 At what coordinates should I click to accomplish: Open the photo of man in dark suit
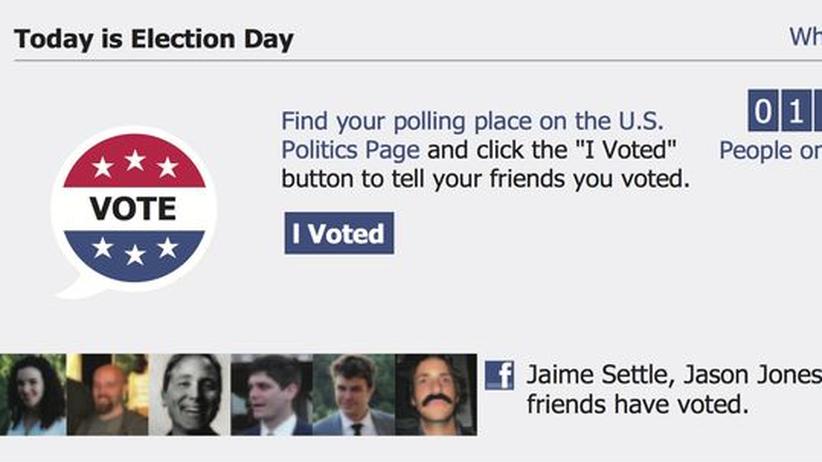point(272,394)
